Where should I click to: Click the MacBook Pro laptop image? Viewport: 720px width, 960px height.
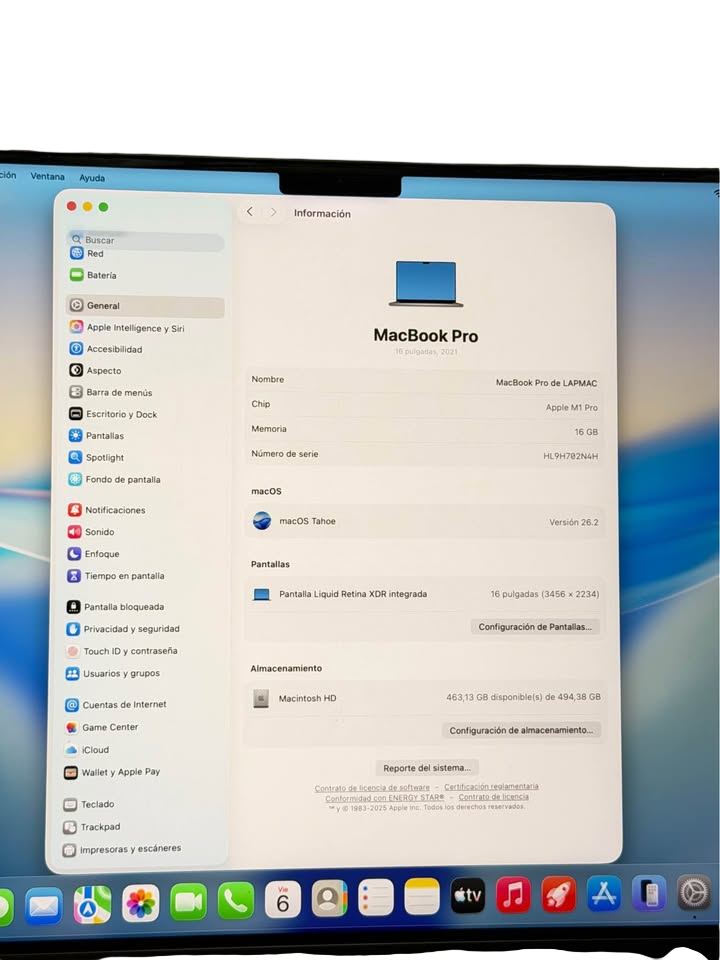pyautogui.click(x=426, y=283)
